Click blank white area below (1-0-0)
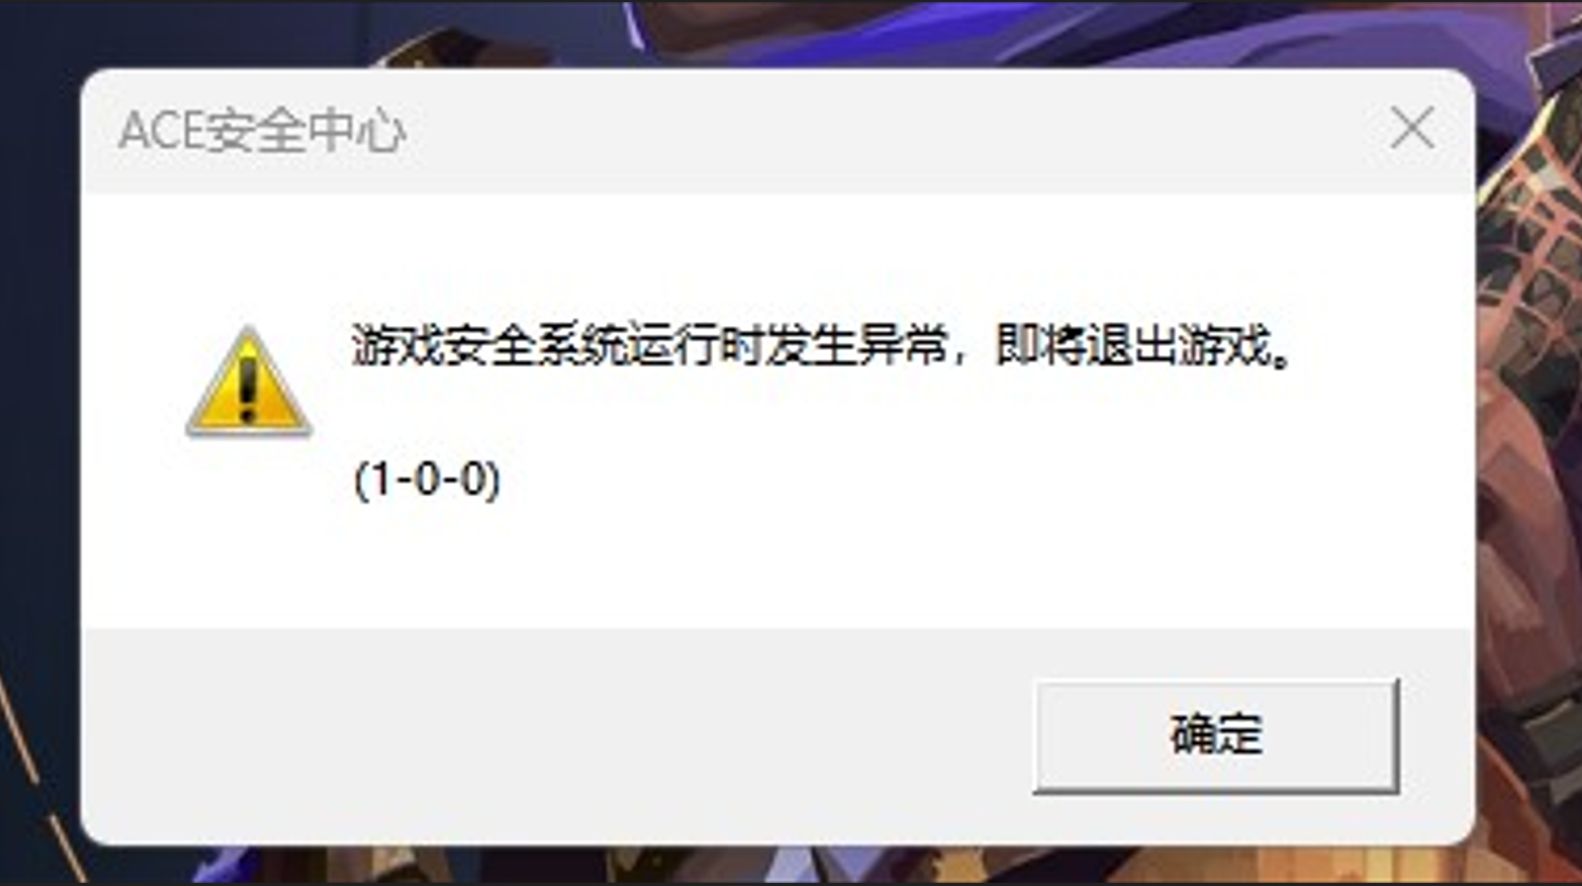Viewport: 1582px width, 886px height. tap(700, 565)
